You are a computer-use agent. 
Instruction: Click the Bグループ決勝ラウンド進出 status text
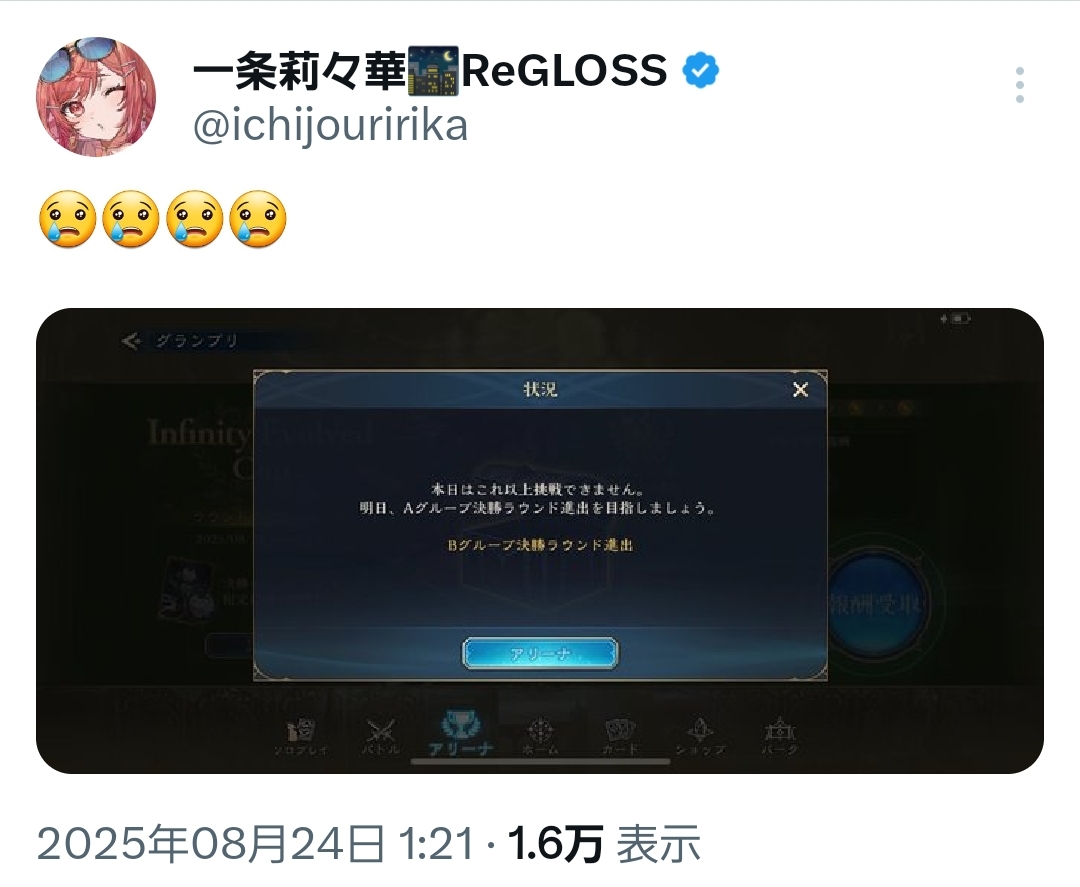(541, 545)
